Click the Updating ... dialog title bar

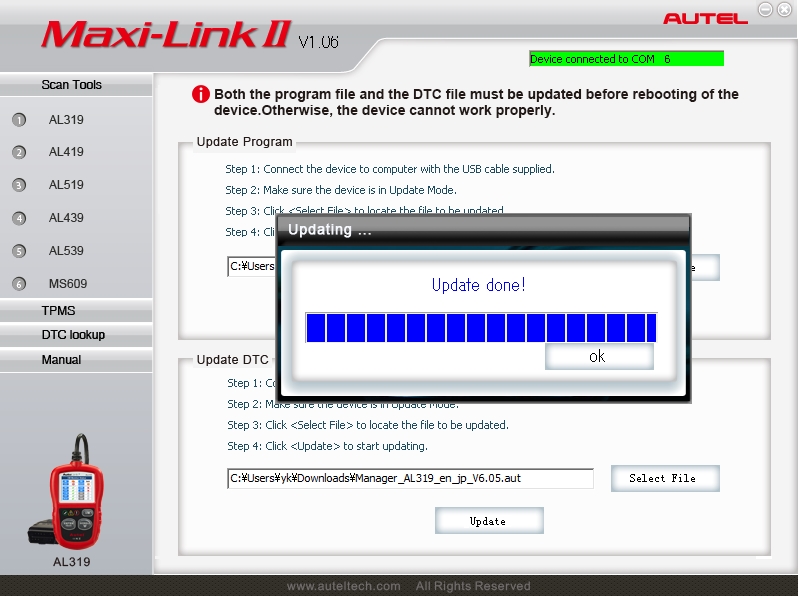pos(483,230)
